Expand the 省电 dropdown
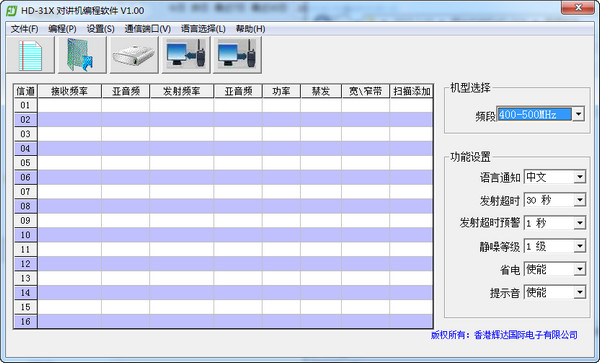The width and height of the screenshot is (600, 363). (x=580, y=269)
